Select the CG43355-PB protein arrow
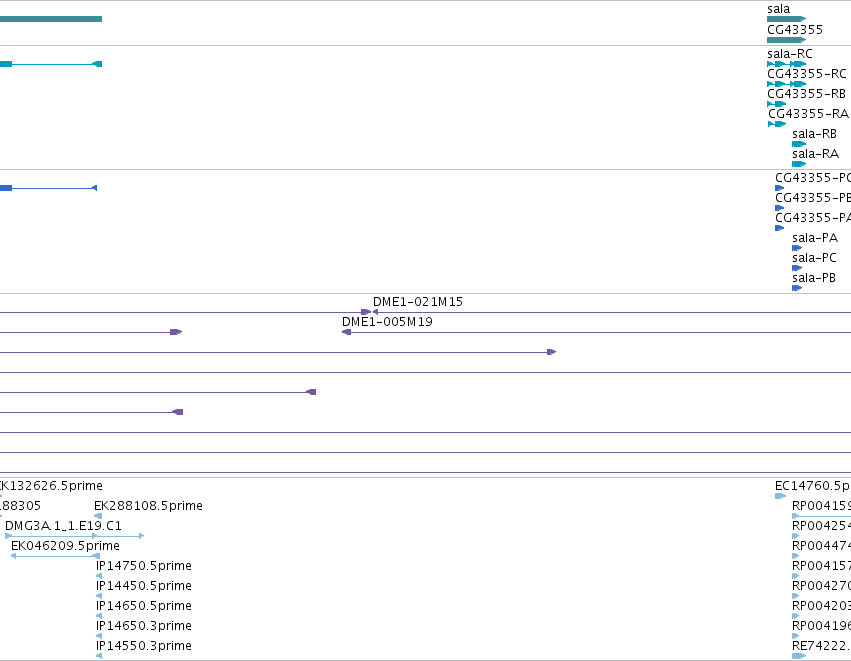This screenshot has height=661, width=851. [x=779, y=208]
